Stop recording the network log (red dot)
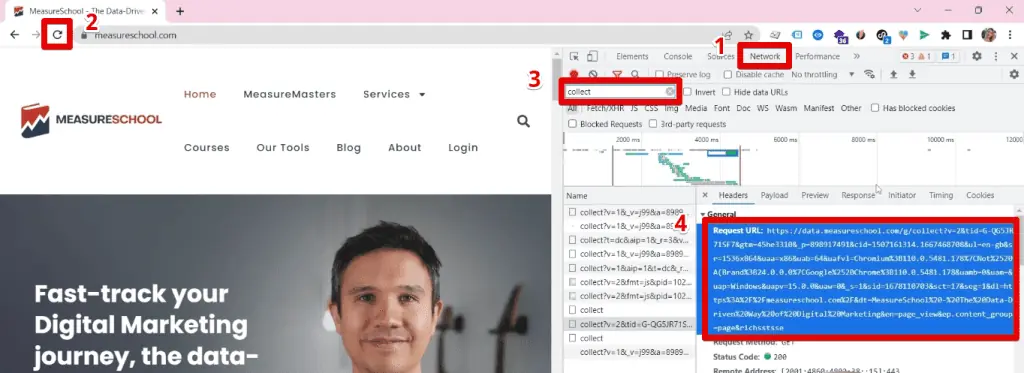 [574, 74]
